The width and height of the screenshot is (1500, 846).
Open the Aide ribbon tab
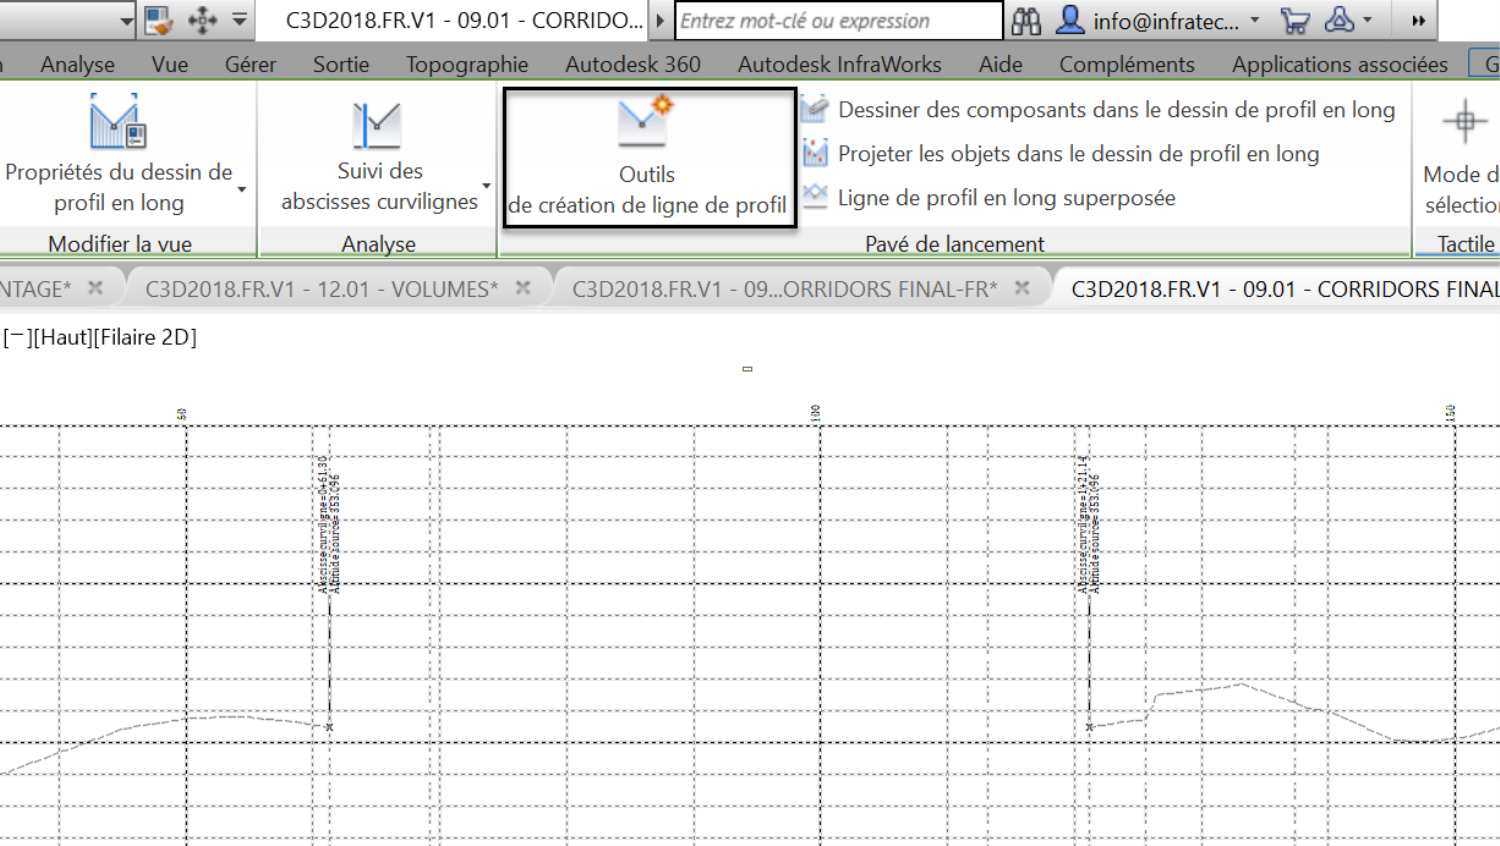pos(1000,64)
